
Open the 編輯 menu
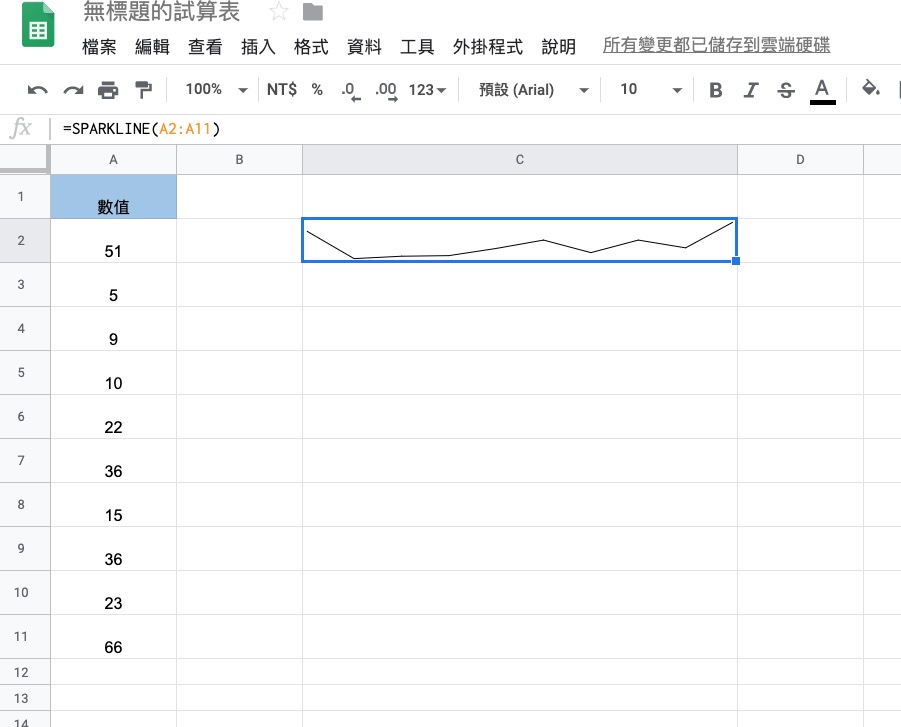coord(152,47)
